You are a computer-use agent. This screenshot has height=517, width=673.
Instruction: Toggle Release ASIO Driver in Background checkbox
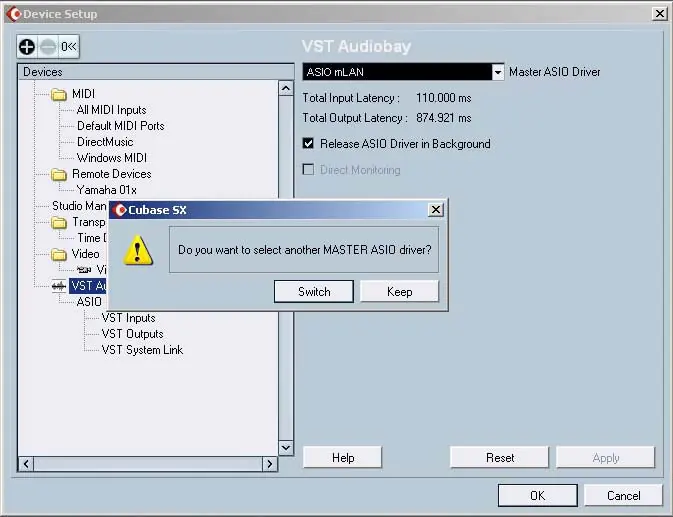308,143
